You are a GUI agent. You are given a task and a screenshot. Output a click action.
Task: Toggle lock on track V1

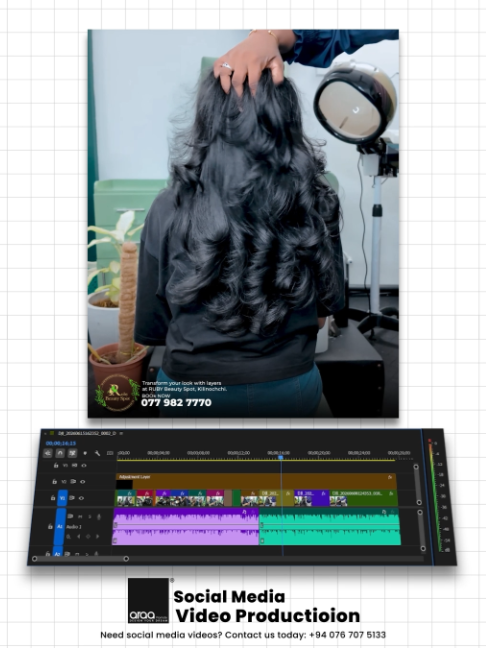tap(53, 498)
